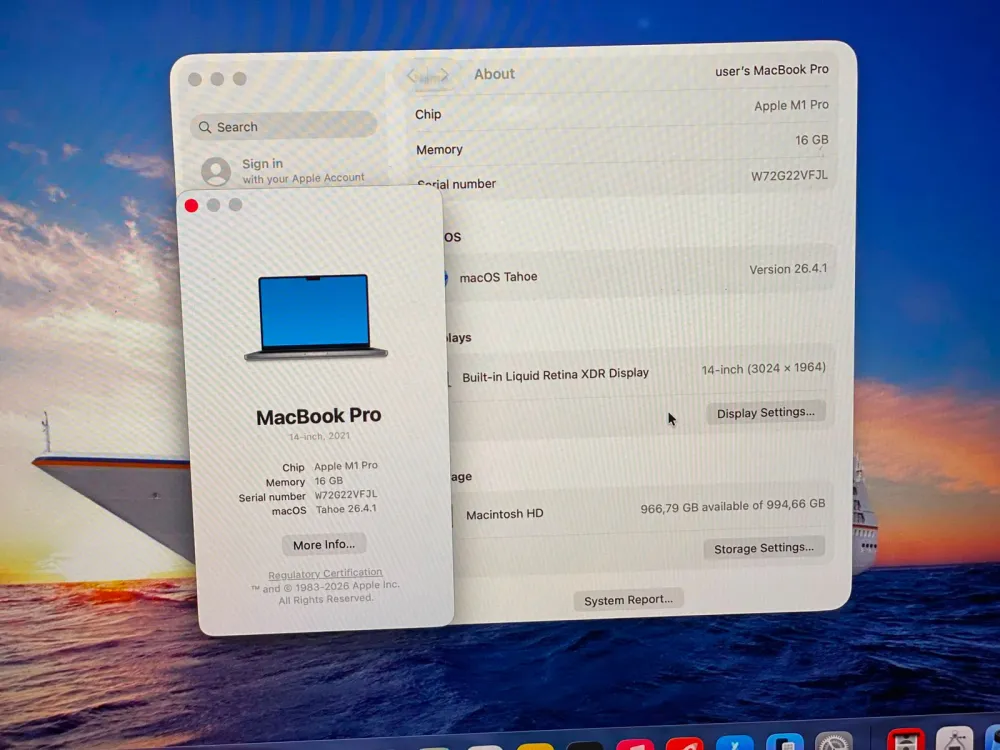The height and width of the screenshot is (750, 1000).
Task: Open Display Settings… button
Action: [765, 413]
